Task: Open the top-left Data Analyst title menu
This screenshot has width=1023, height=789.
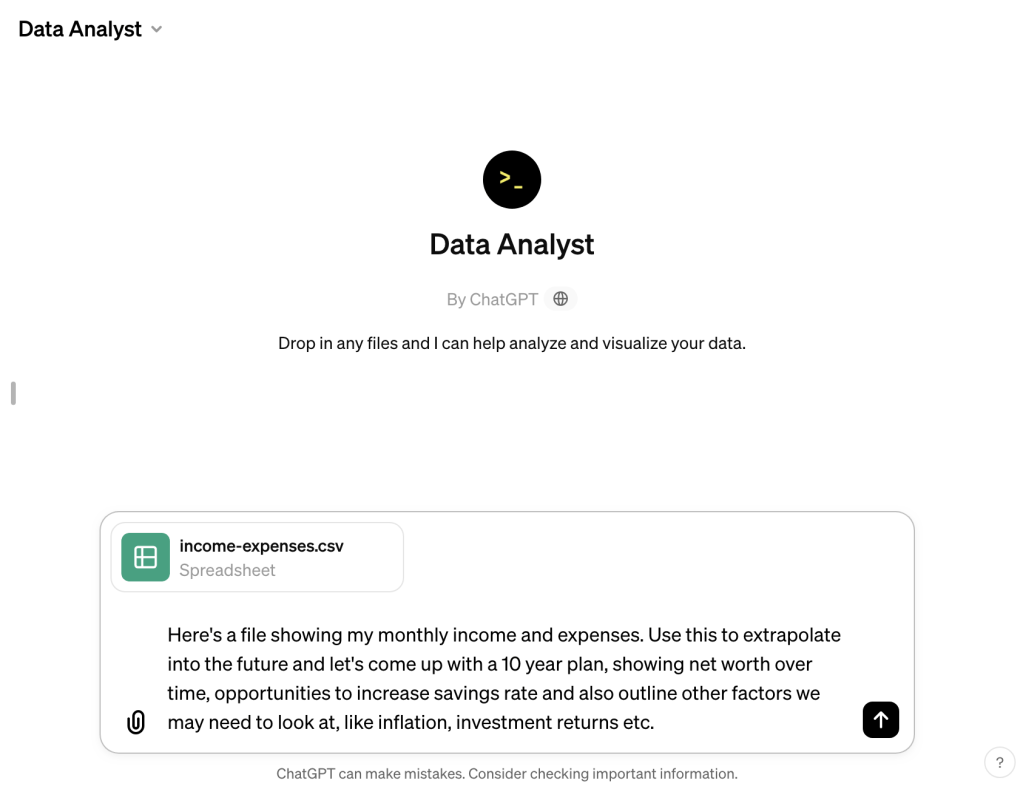Action: tap(80, 29)
